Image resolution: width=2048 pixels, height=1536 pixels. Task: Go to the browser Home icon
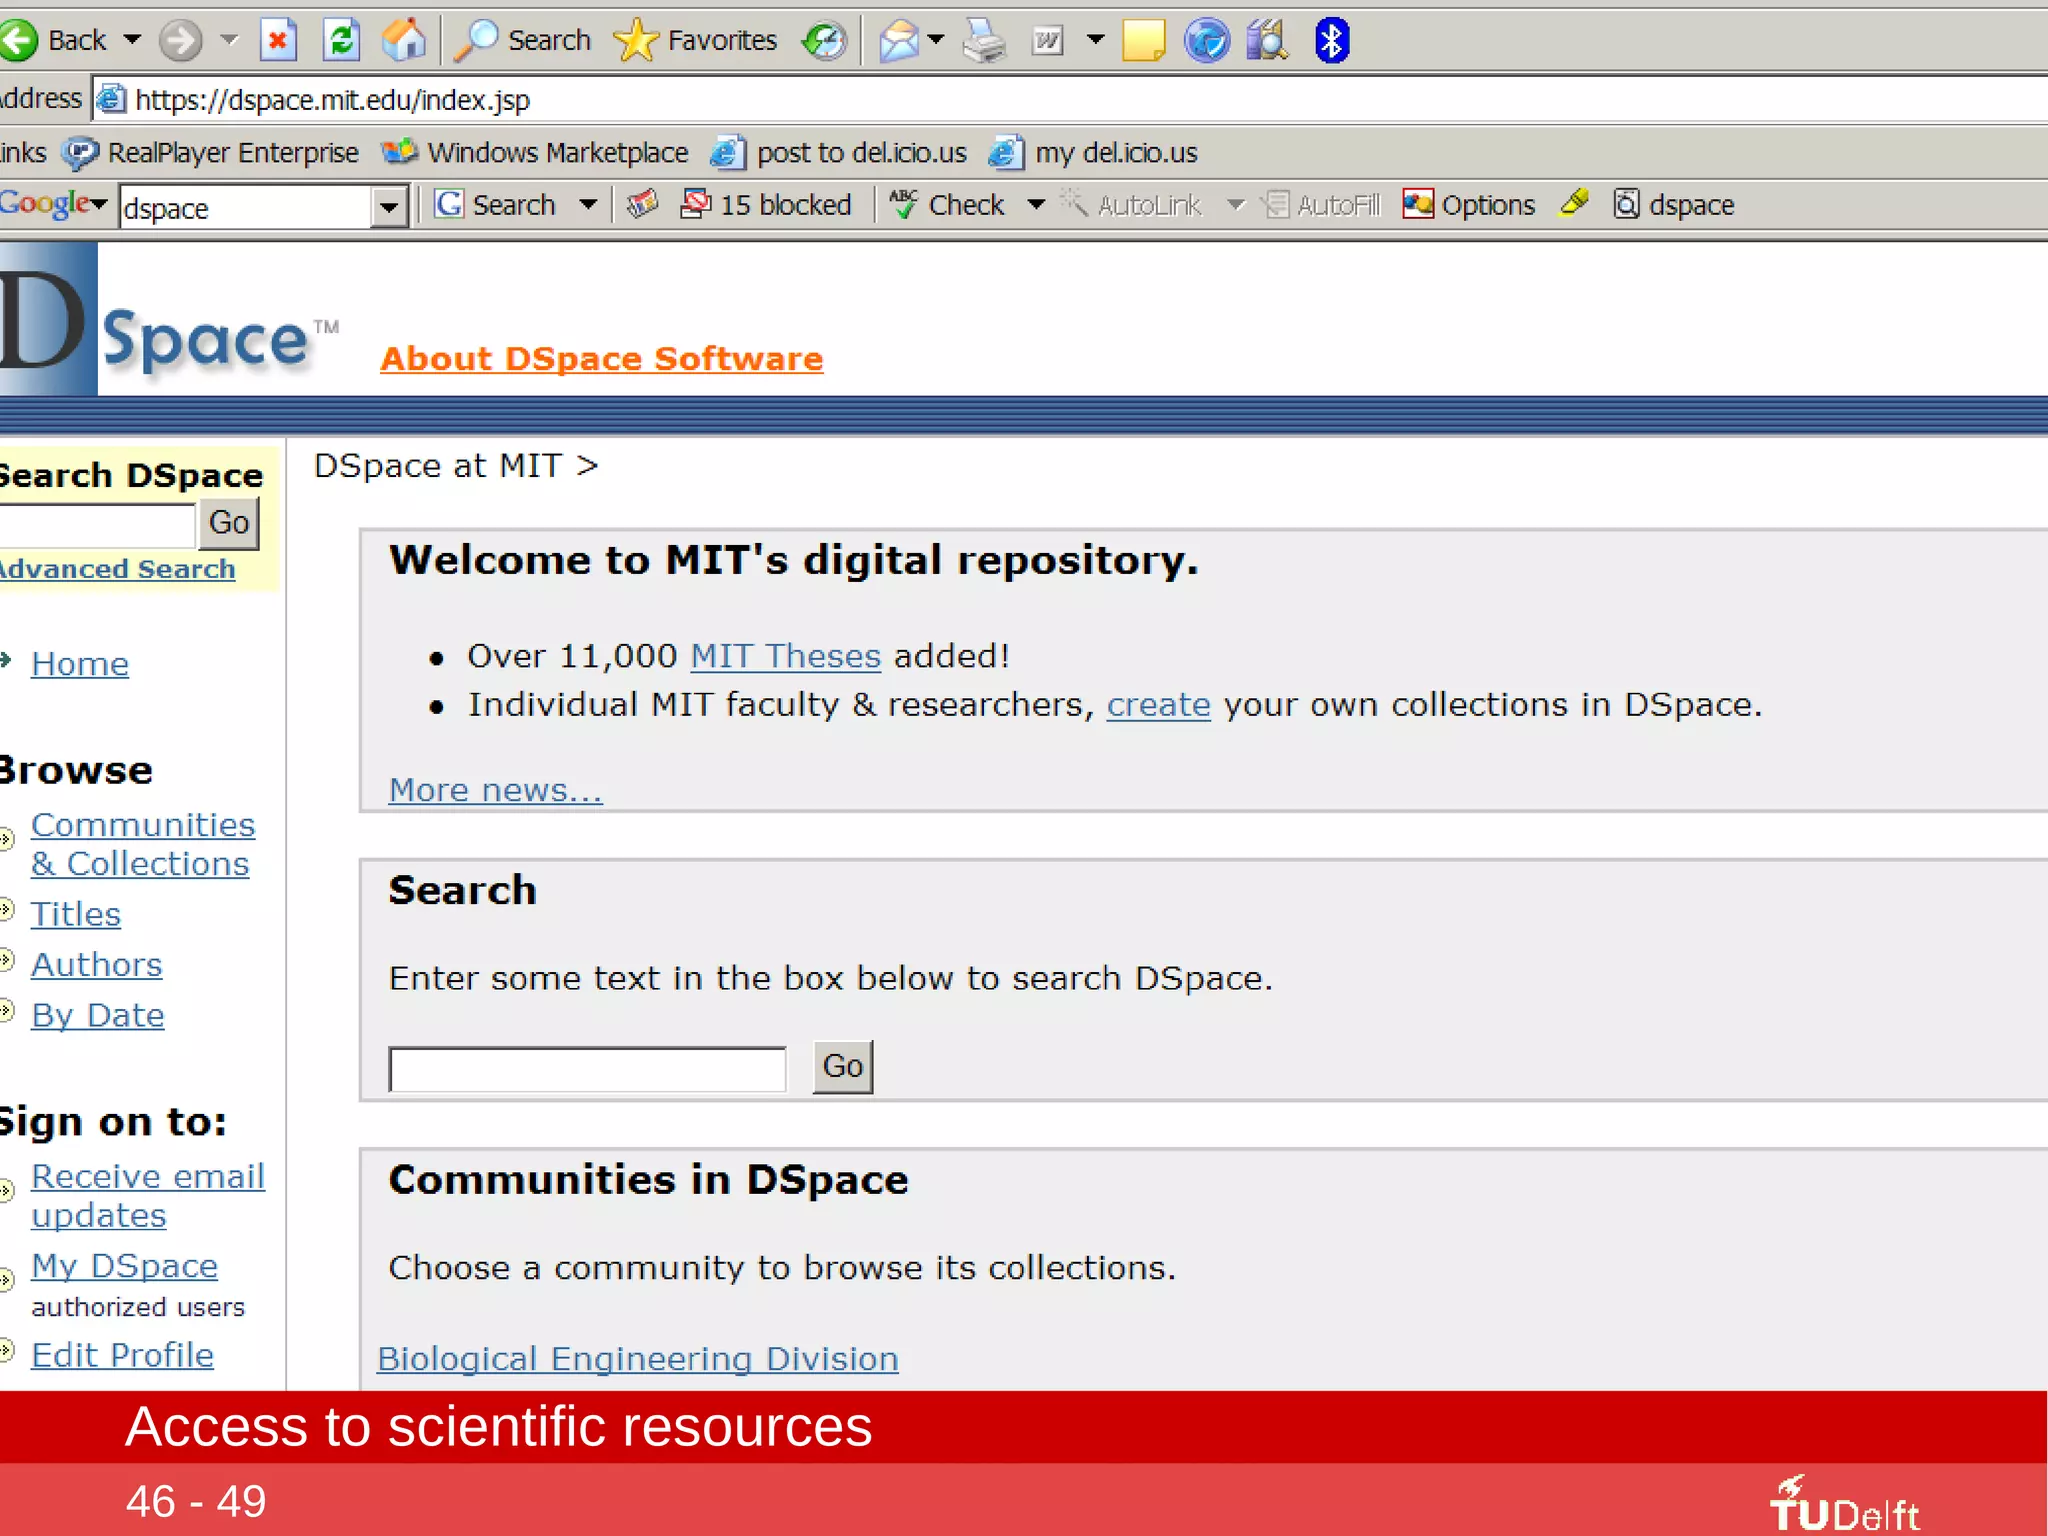click(x=404, y=41)
